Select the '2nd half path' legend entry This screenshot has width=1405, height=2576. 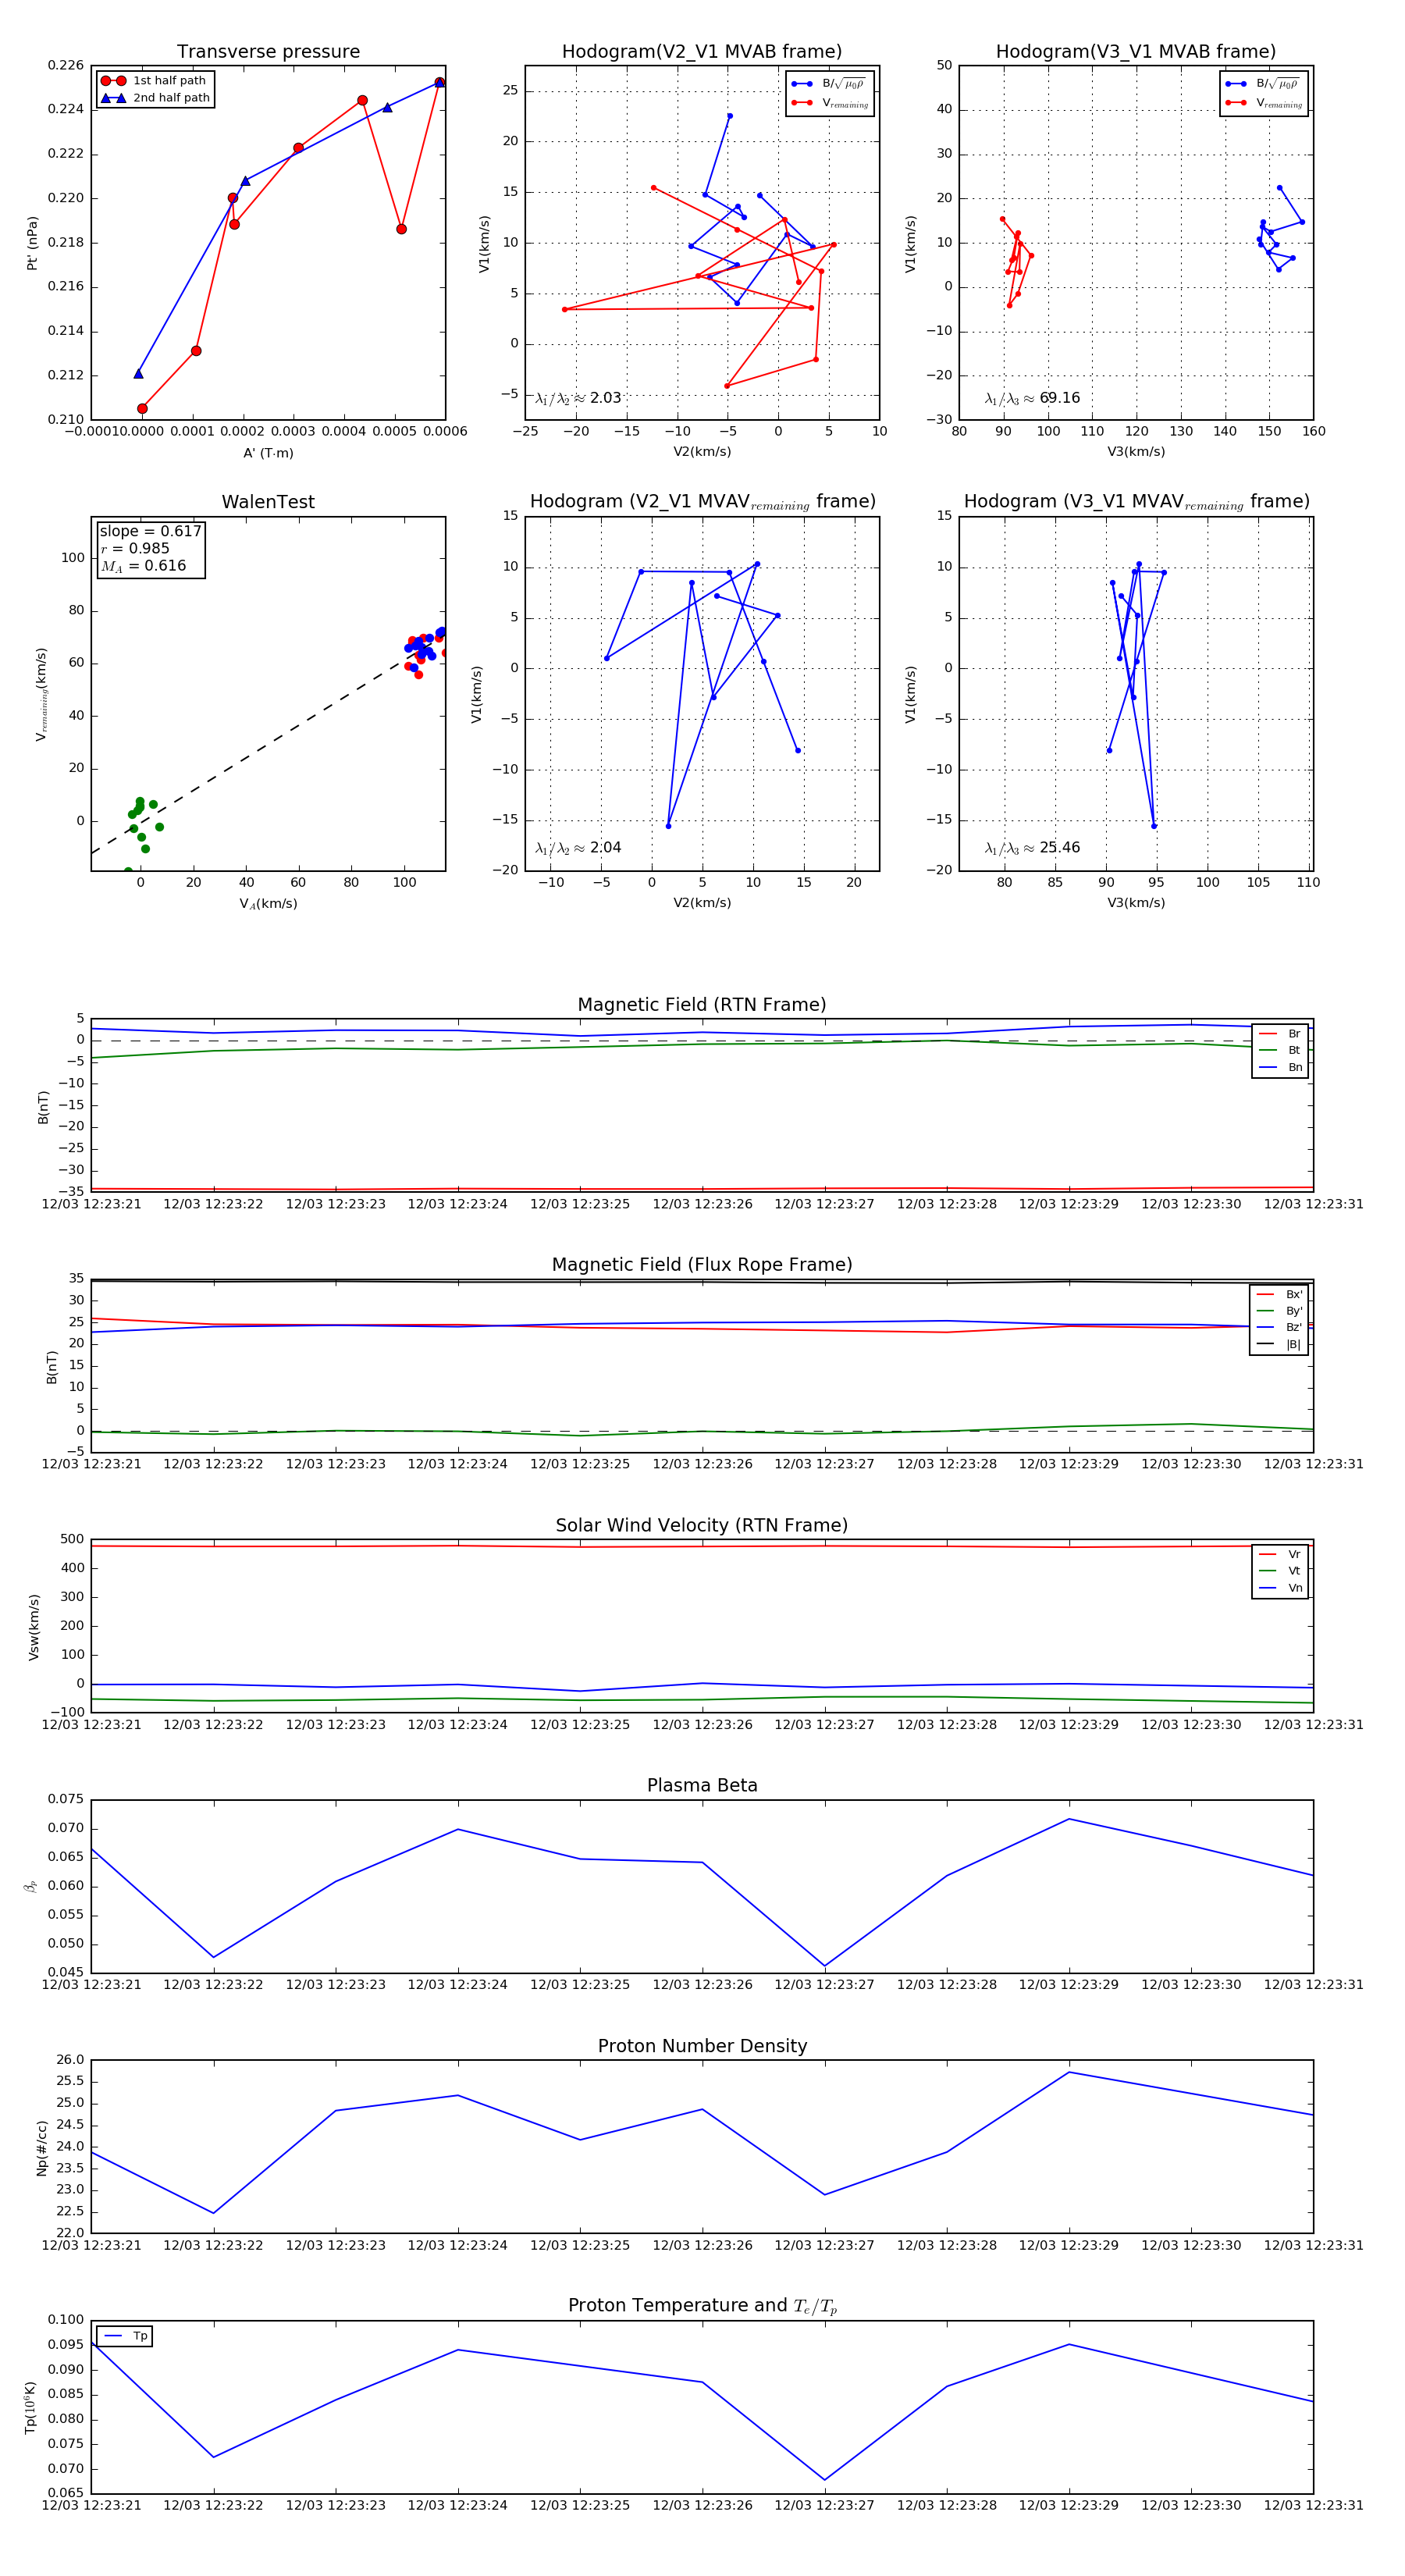155,98
